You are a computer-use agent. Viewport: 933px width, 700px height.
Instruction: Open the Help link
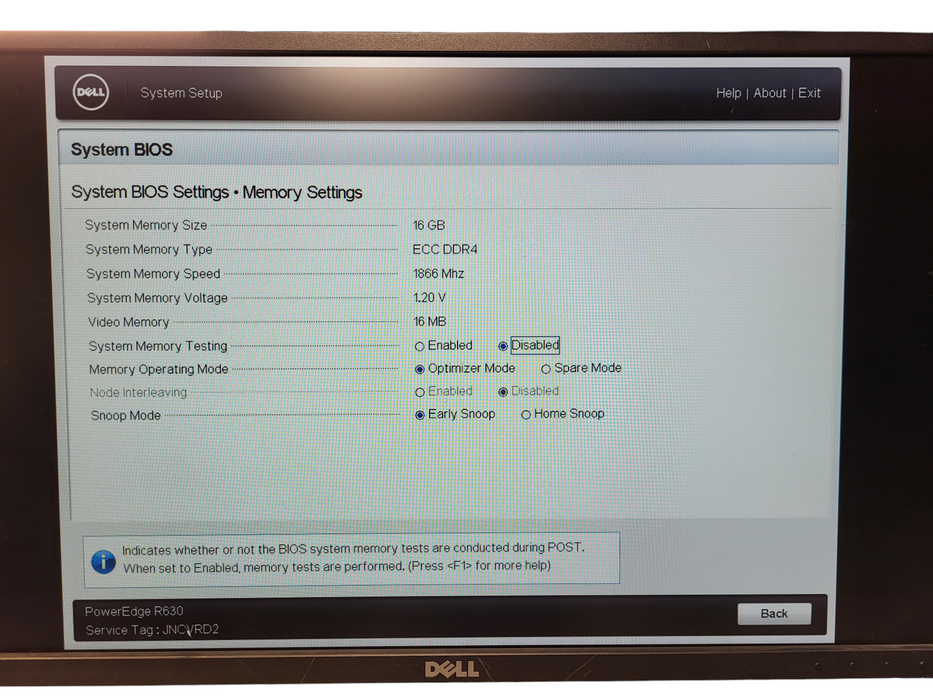pyautogui.click(x=728, y=93)
